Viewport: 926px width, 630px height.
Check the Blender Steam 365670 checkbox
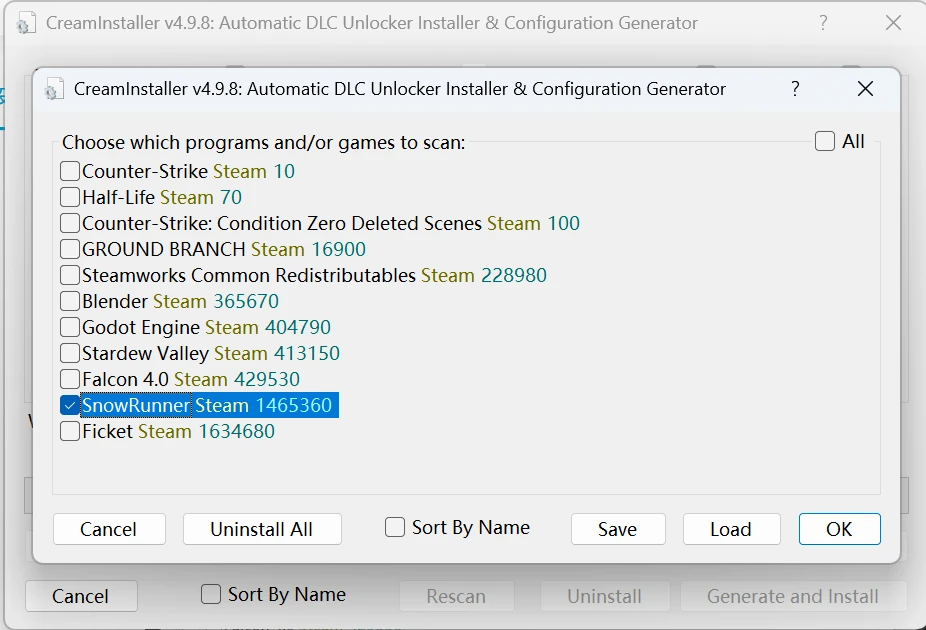(70, 301)
